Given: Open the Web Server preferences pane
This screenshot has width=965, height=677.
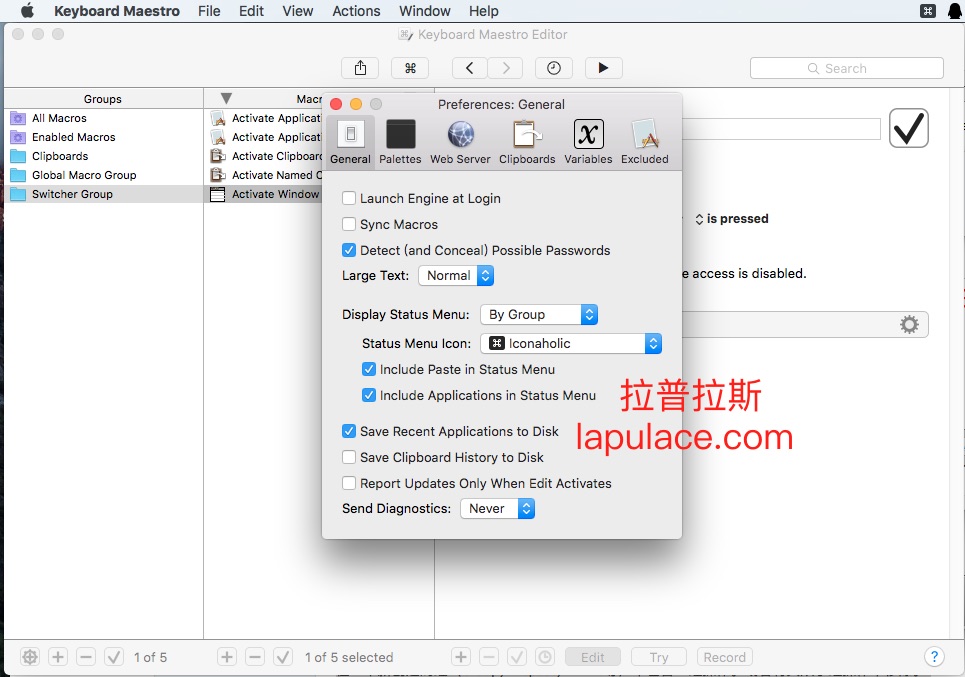Looking at the screenshot, I should pyautogui.click(x=460, y=141).
